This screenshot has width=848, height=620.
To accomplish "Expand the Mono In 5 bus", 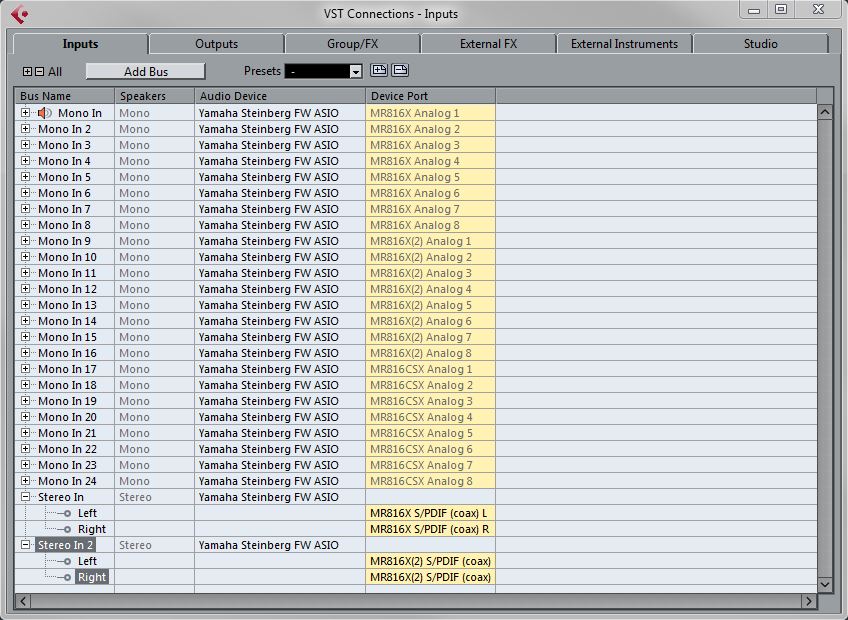I will point(25,176).
